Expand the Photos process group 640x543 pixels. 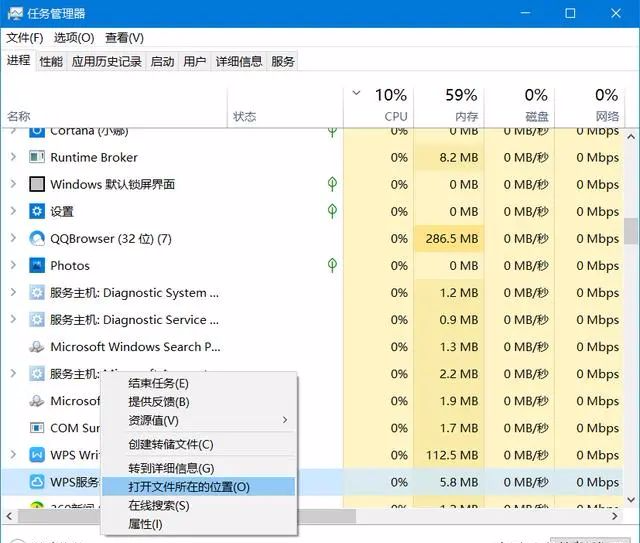[13, 265]
